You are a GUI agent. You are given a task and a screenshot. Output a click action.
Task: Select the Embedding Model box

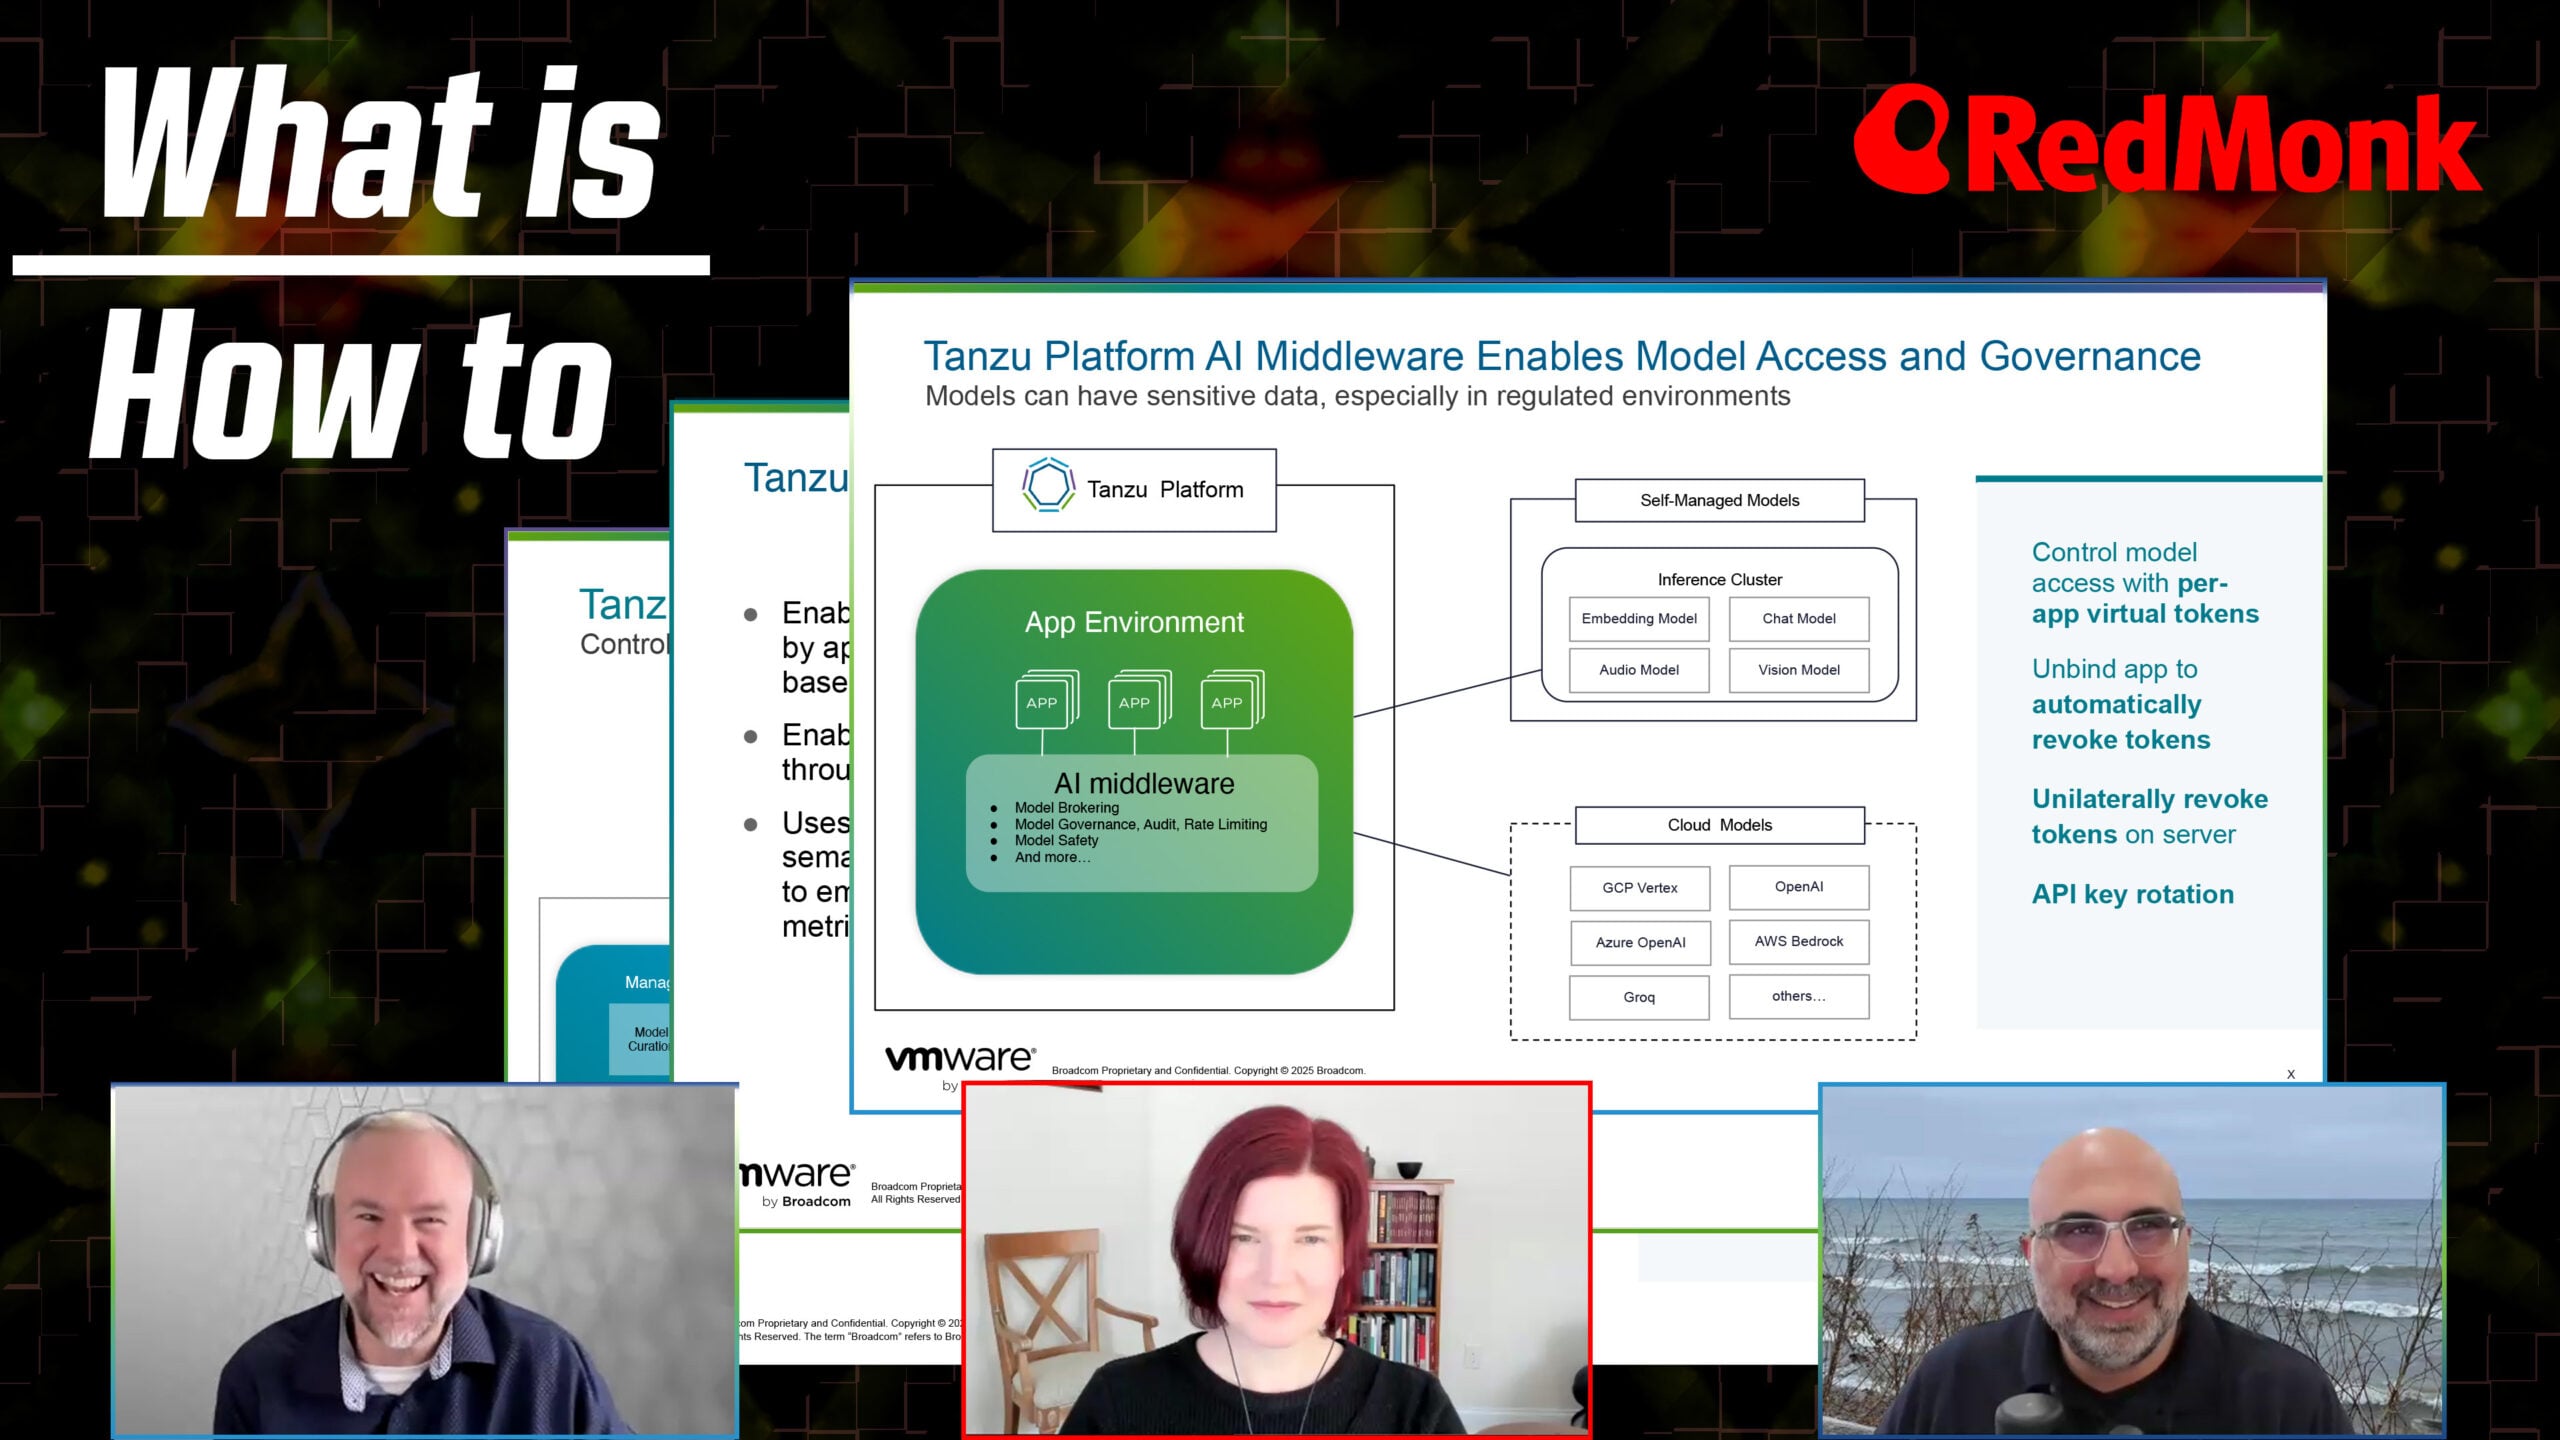(1638, 619)
